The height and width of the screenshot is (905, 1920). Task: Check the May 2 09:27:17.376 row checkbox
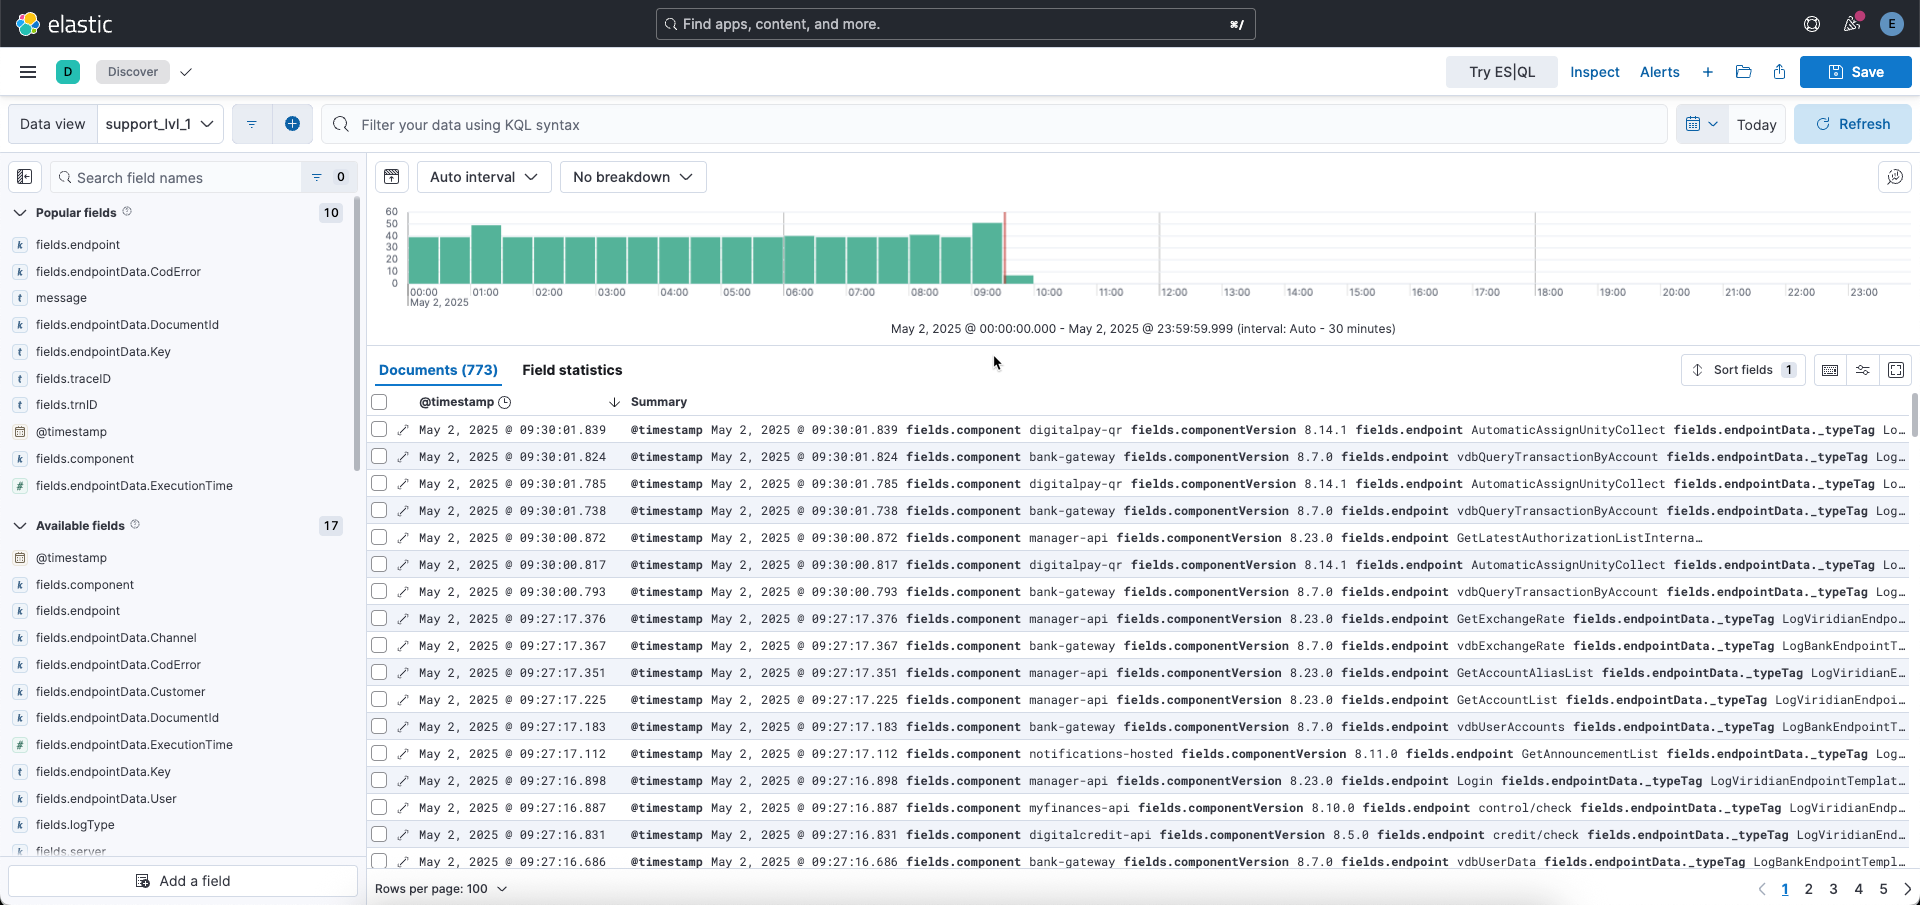click(x=379, y=618)
